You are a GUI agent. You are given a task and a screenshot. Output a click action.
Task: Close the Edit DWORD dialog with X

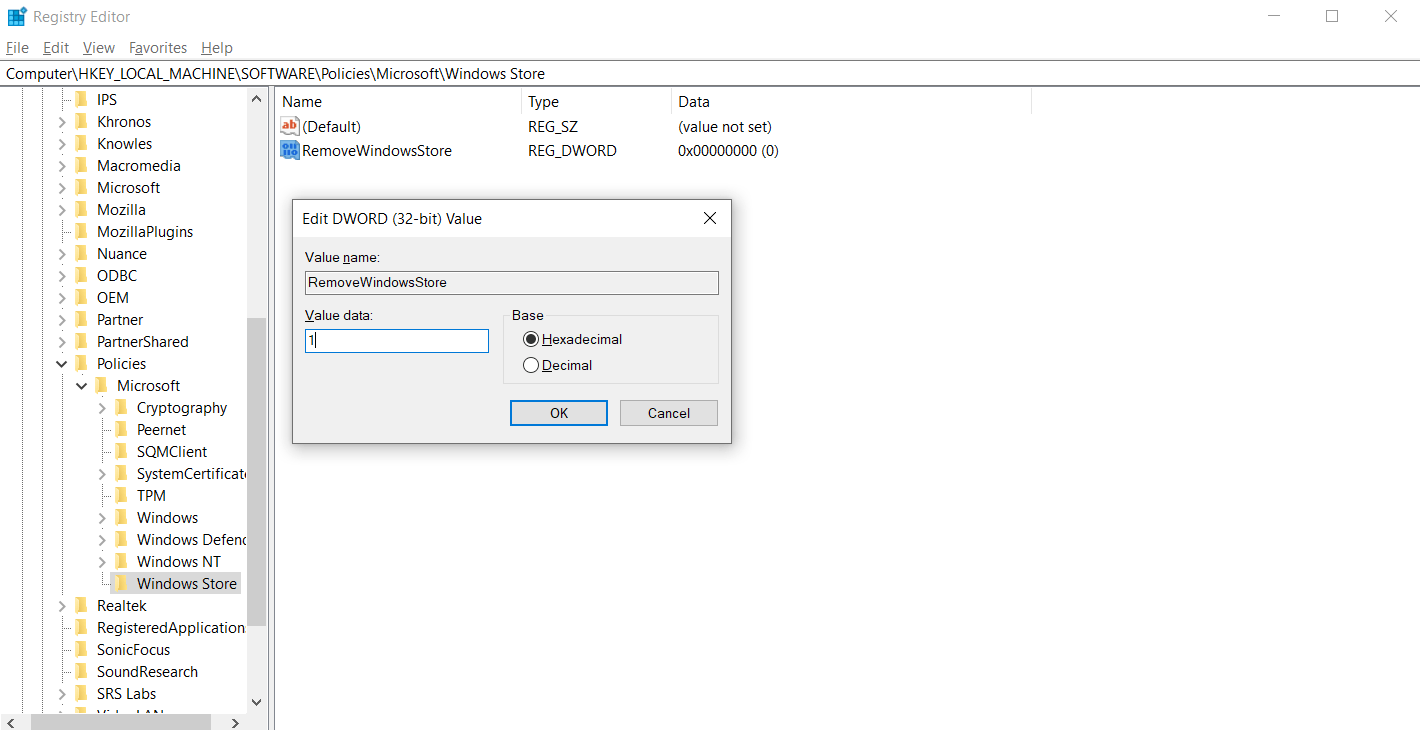pyautogui.click(x=710, y=218)
